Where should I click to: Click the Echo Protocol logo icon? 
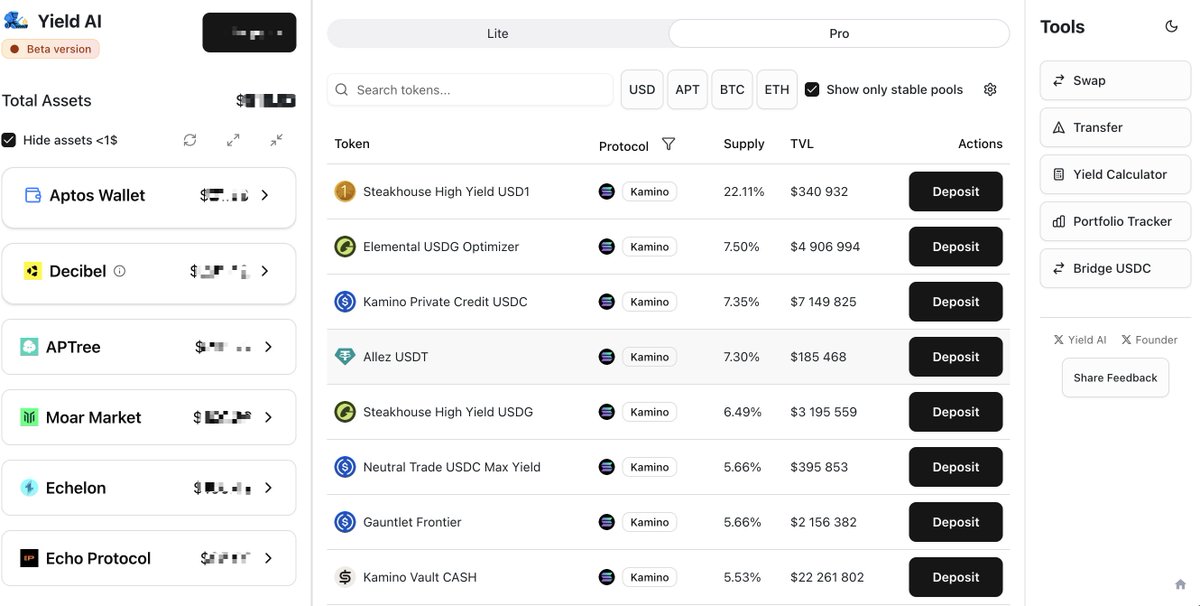pos(29,558)
